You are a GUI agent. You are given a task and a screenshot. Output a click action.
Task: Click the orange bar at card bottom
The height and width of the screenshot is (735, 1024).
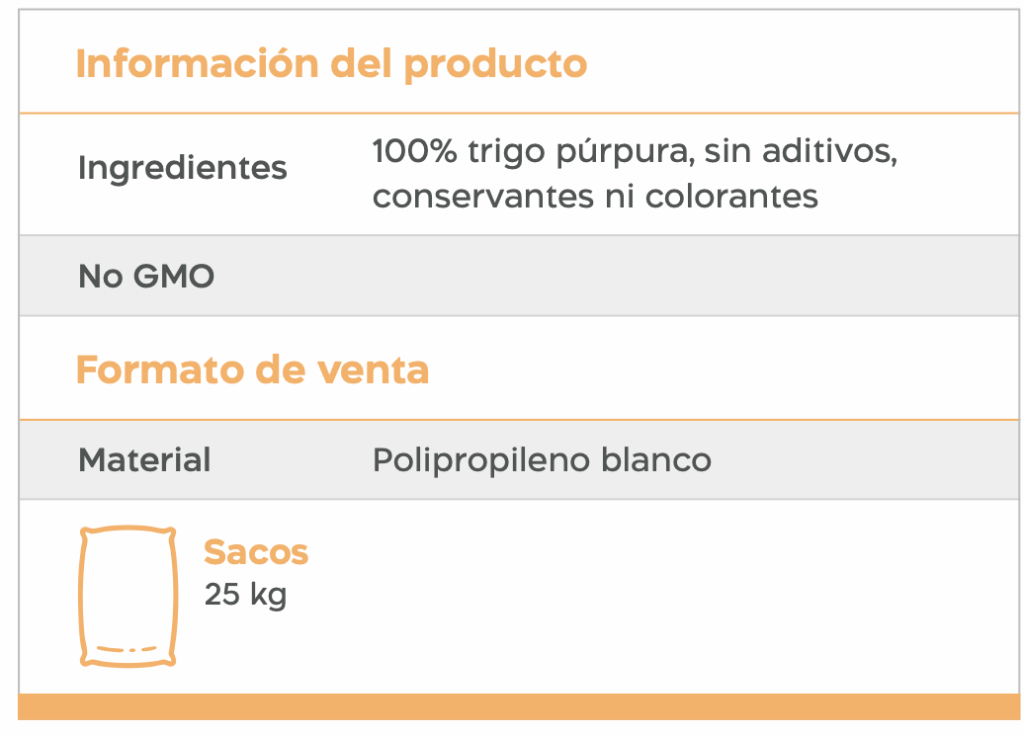pos(519,706)
